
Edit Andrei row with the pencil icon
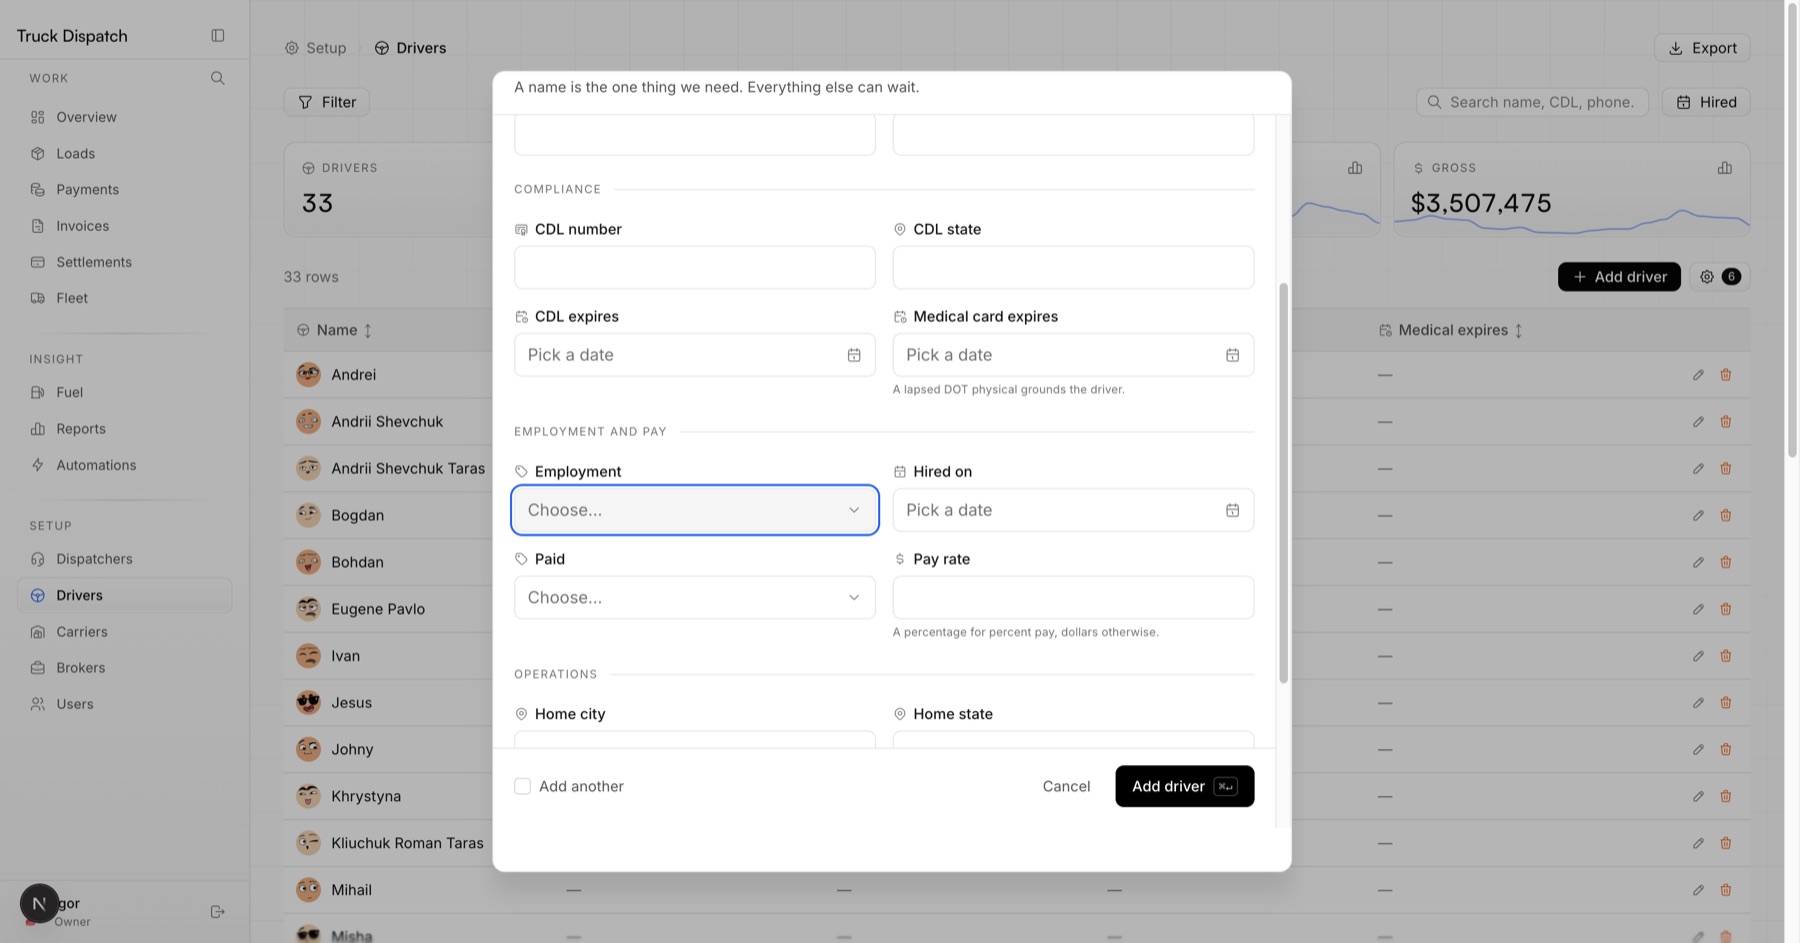click(x=1698, y=375)
